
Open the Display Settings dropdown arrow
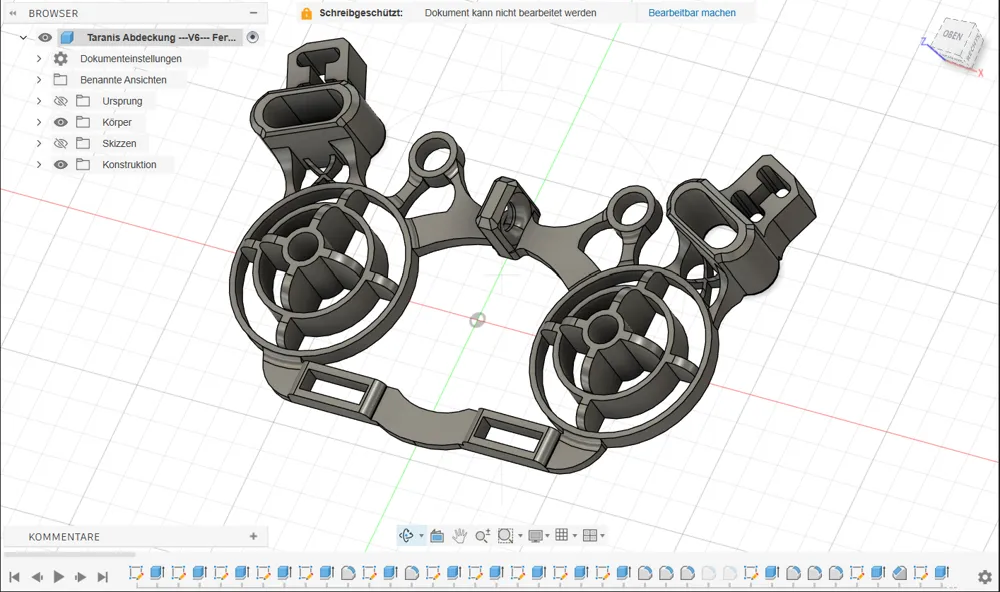tap(547, 536)
